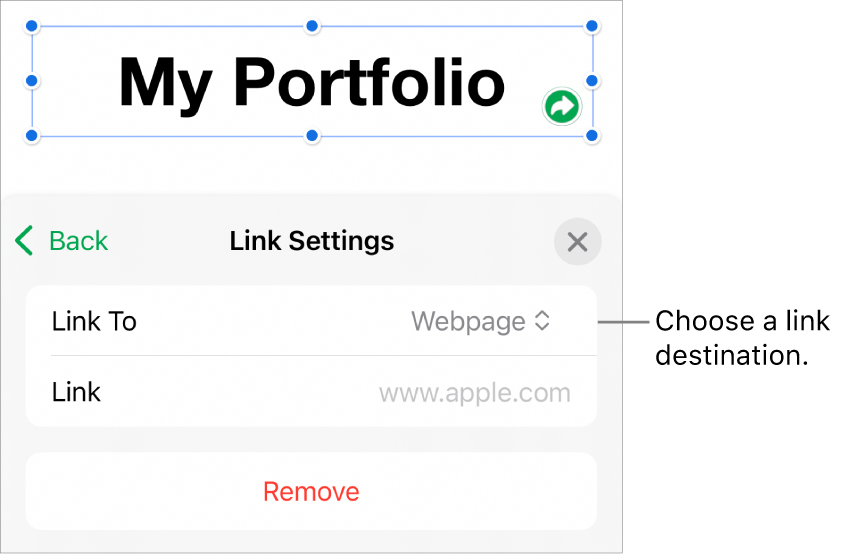Click the right-middle selection handle
The height and width of the screenshot is (556, 846).
(x=592, y=80)
